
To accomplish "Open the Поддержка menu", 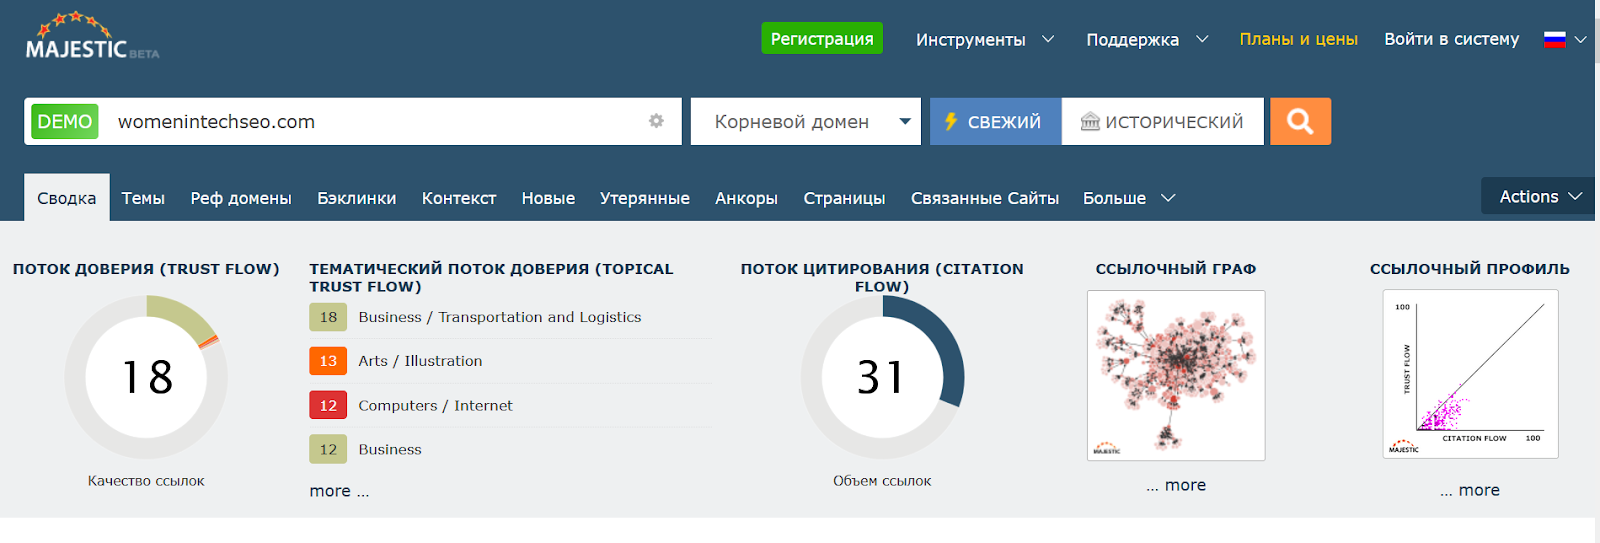I will pos(1147,39).
